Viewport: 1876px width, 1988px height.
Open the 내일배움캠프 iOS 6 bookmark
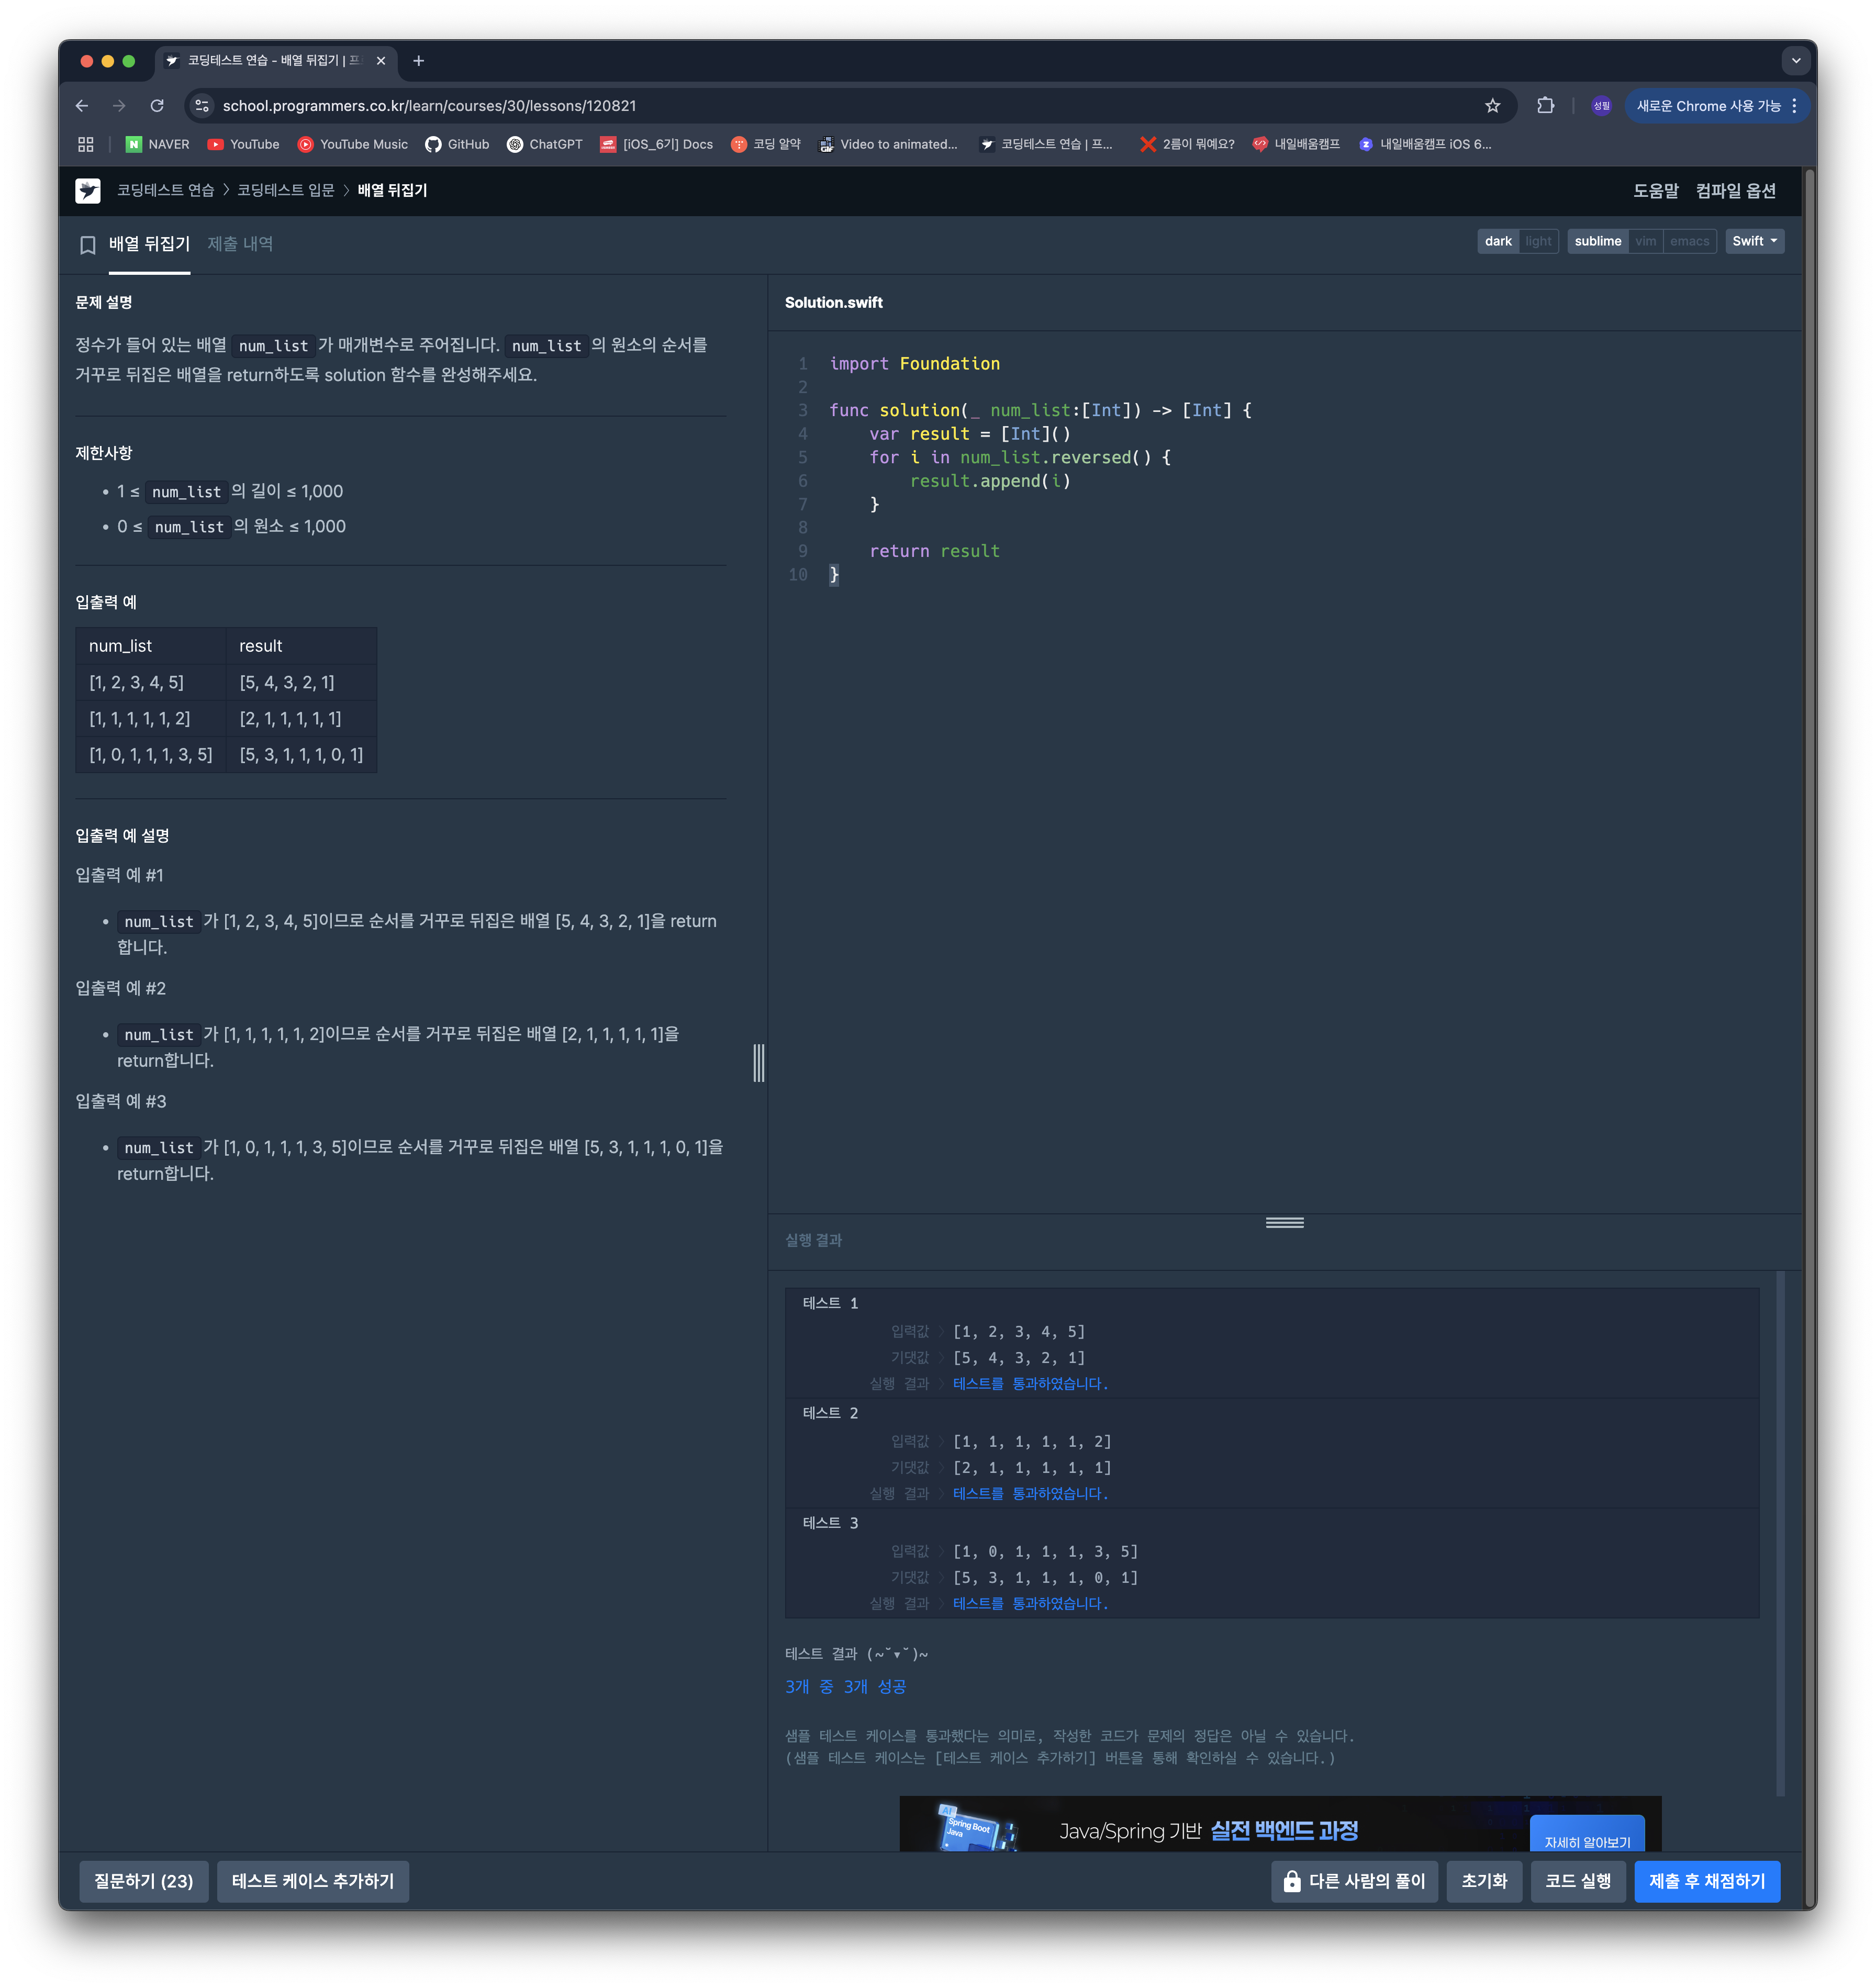1424,144
